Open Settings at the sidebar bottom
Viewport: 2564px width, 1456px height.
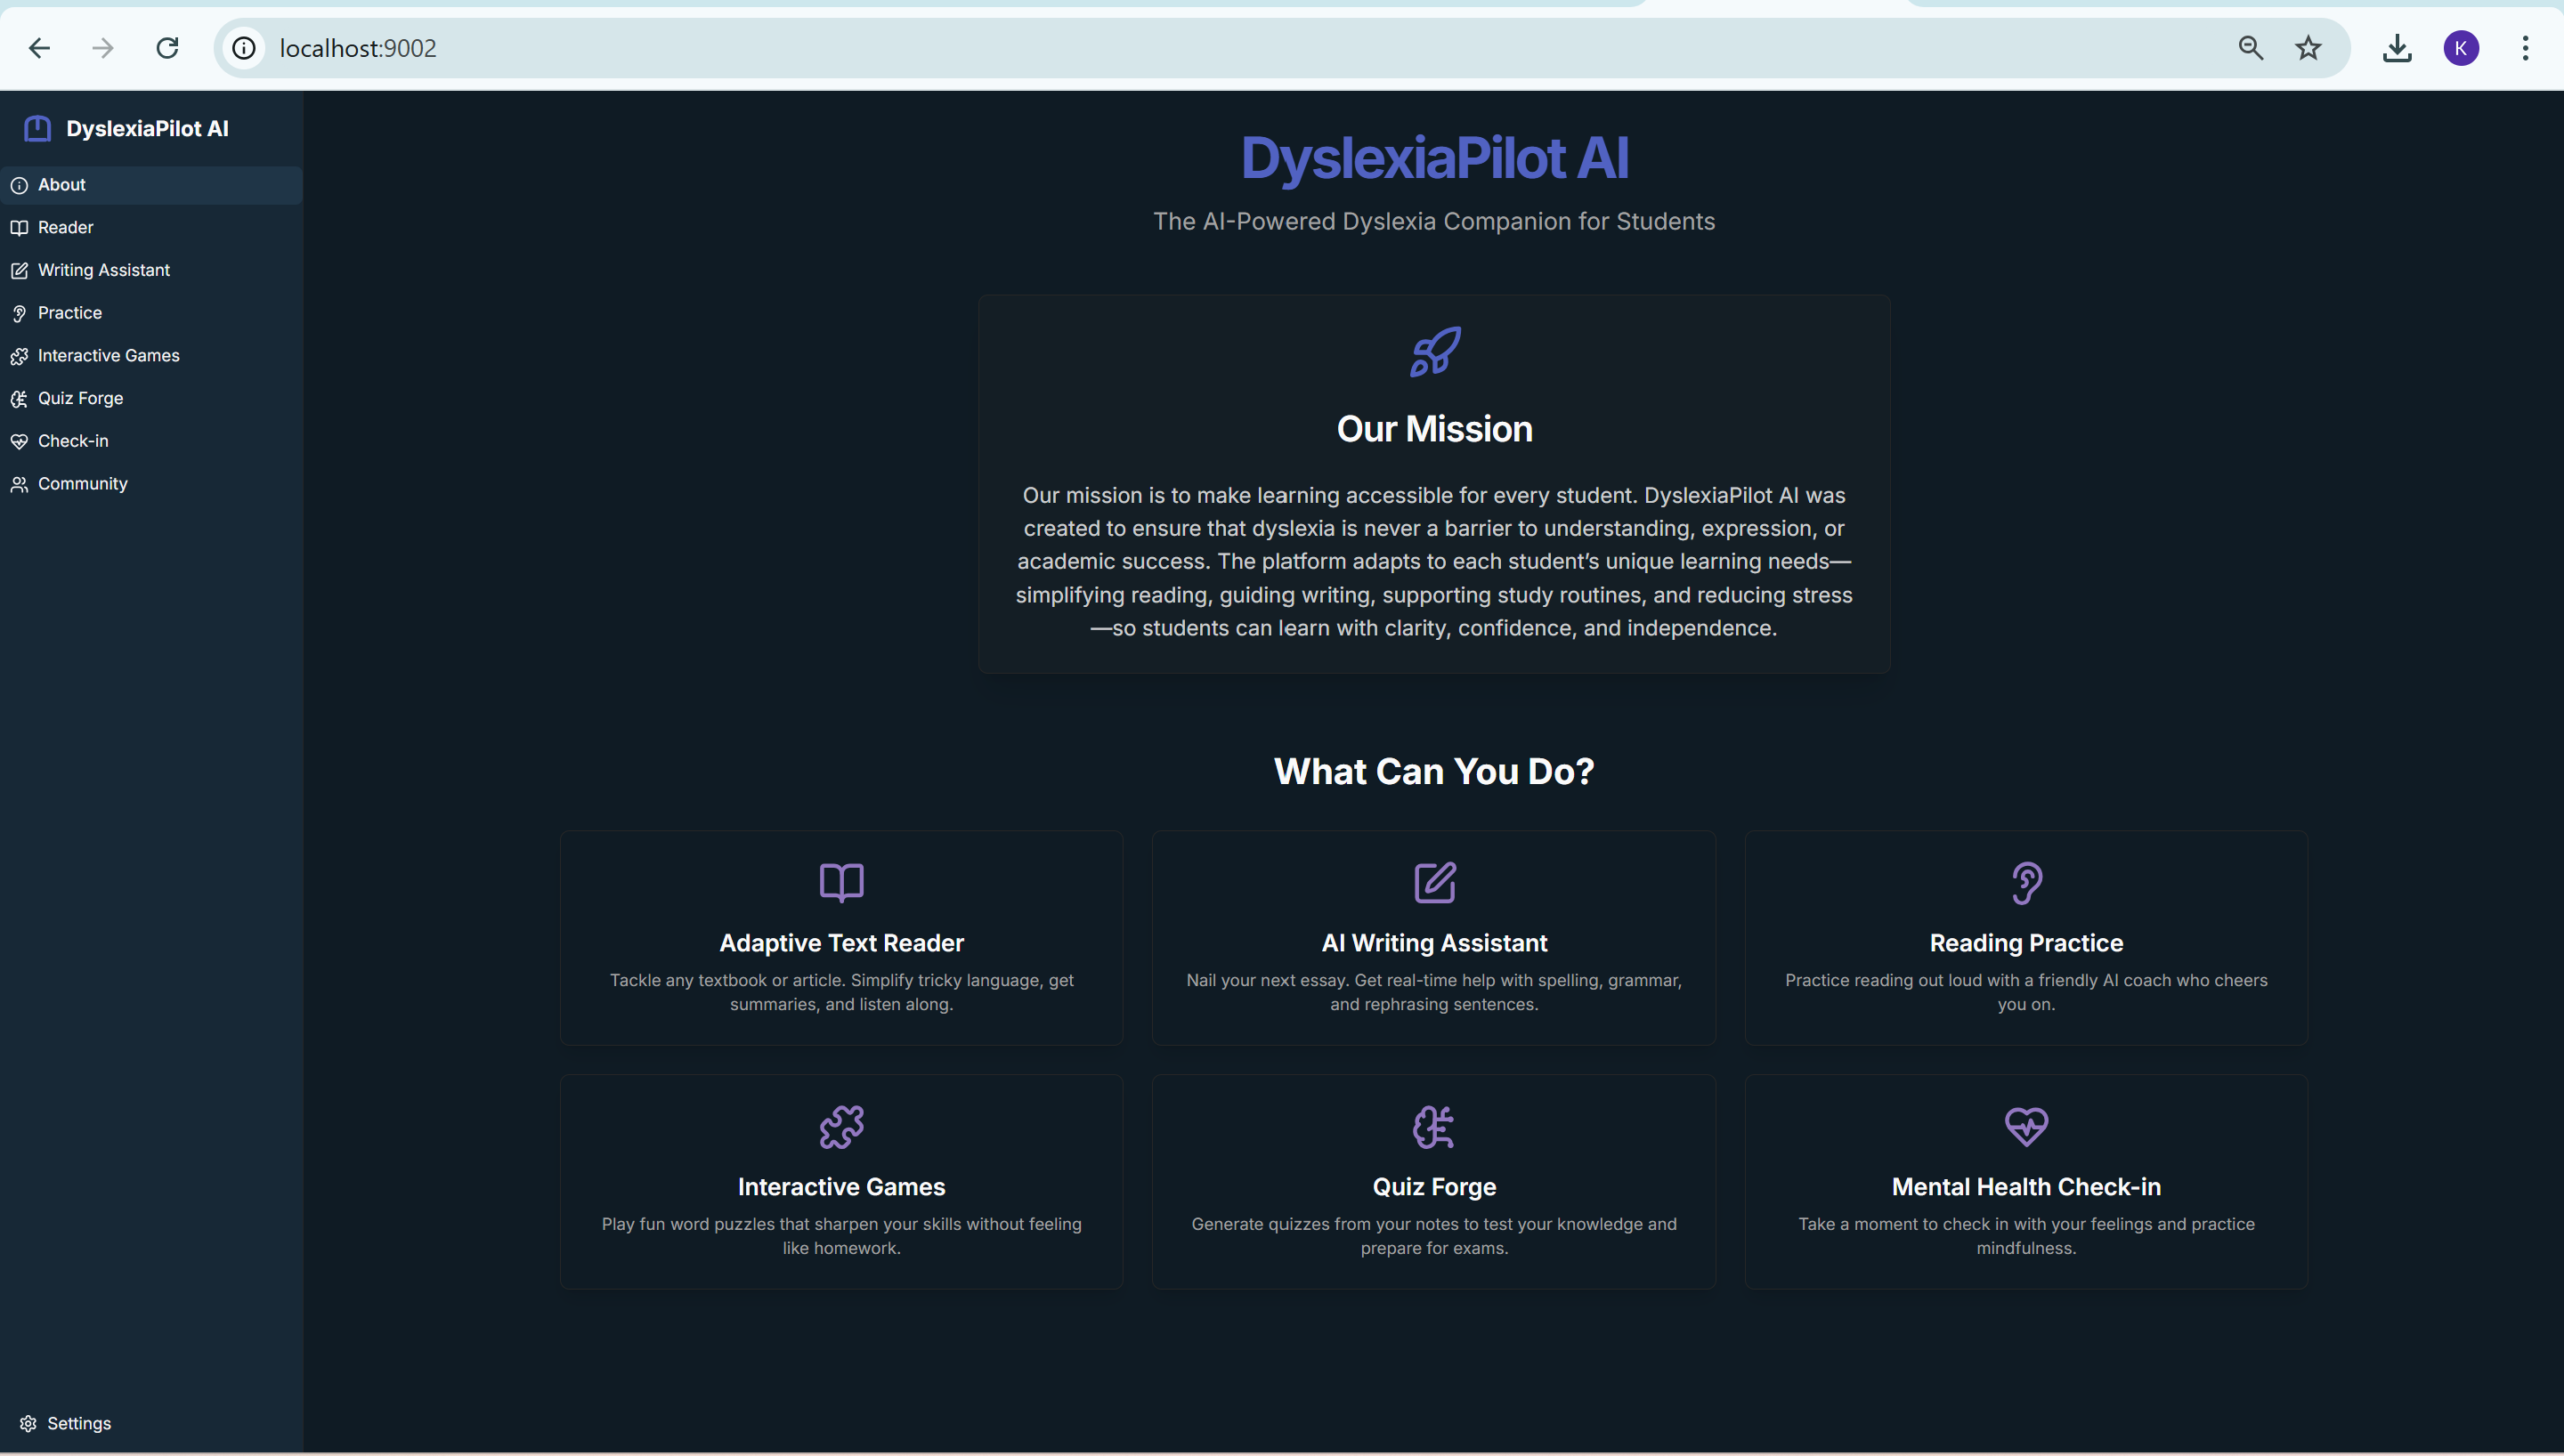click(78, 1423)
